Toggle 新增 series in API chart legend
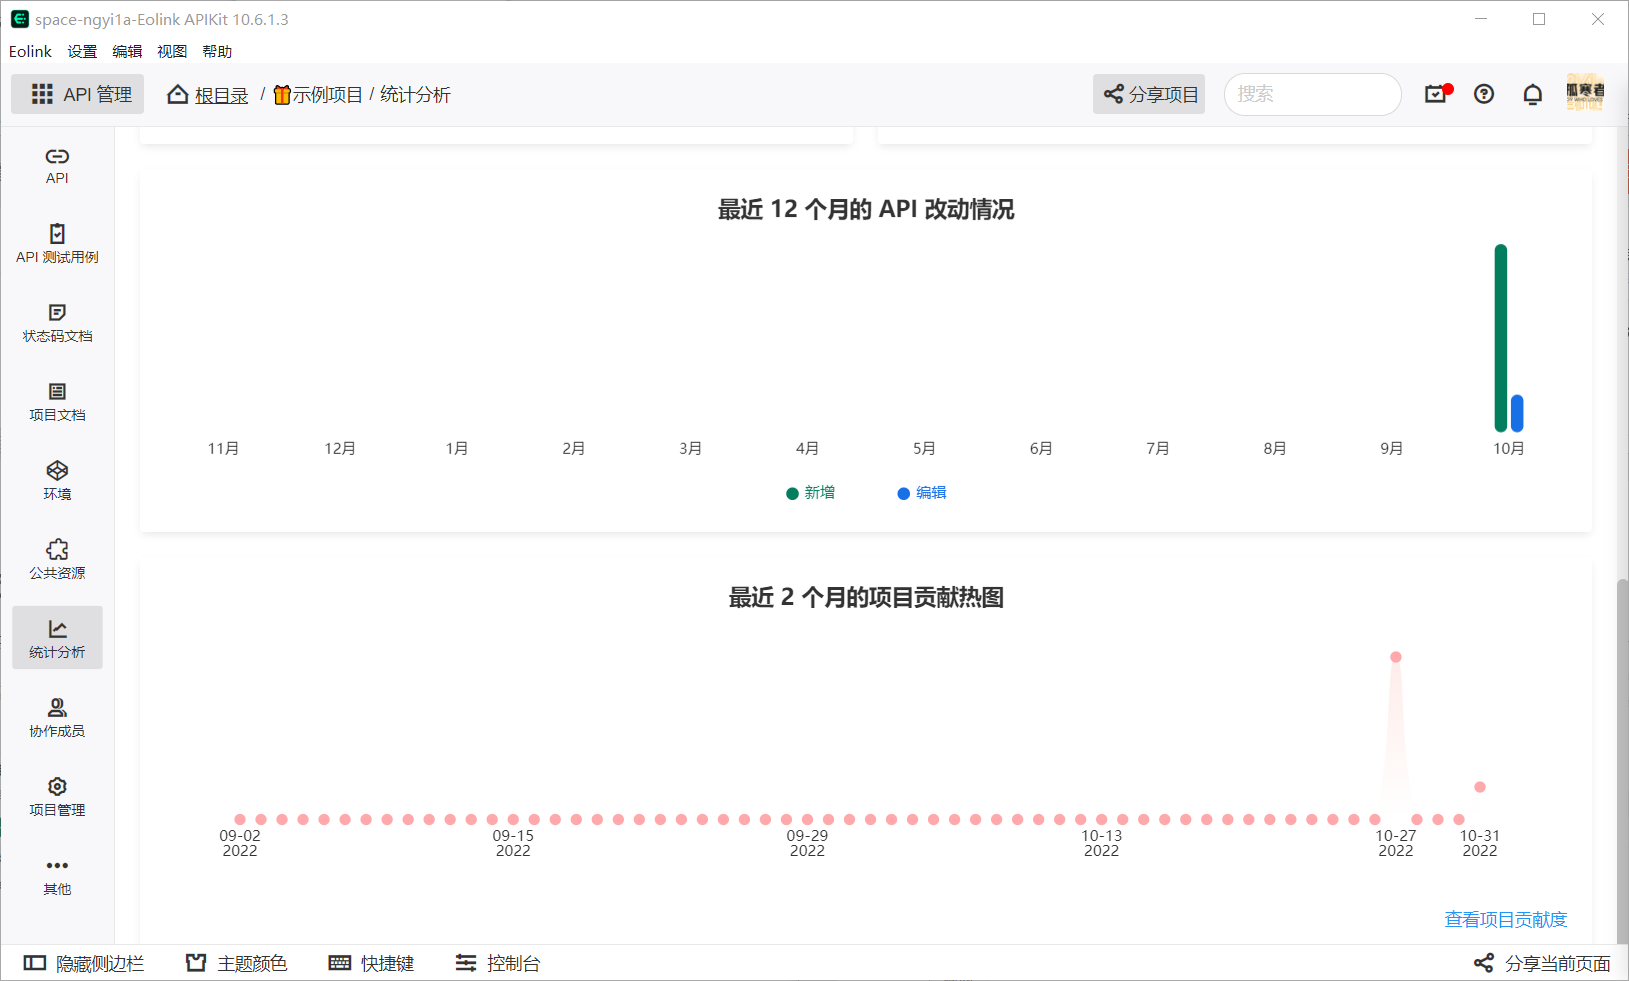 (811, 493)
